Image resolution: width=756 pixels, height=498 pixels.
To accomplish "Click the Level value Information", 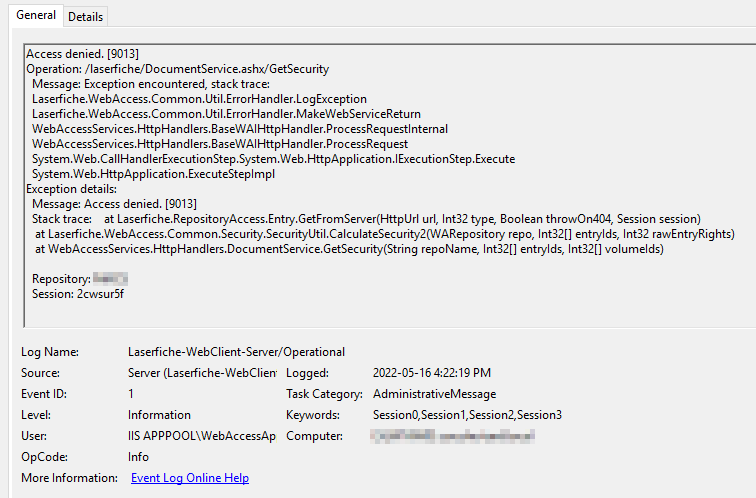I will point(159,415).
